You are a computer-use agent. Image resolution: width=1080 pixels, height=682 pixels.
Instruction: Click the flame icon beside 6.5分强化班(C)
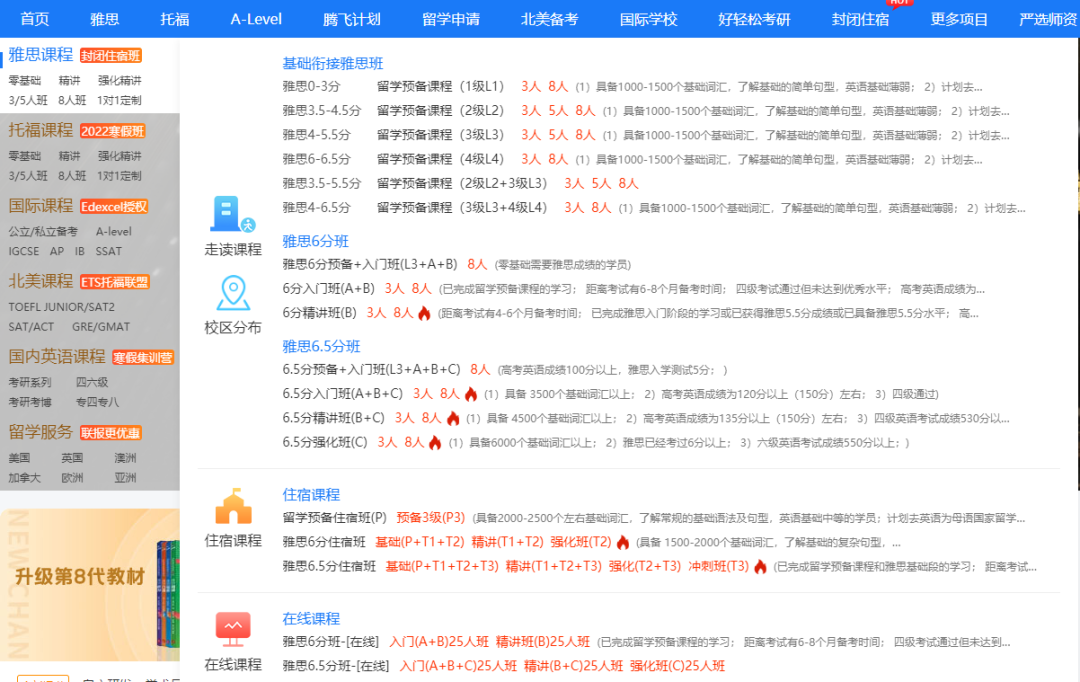[x=435, y=442]
